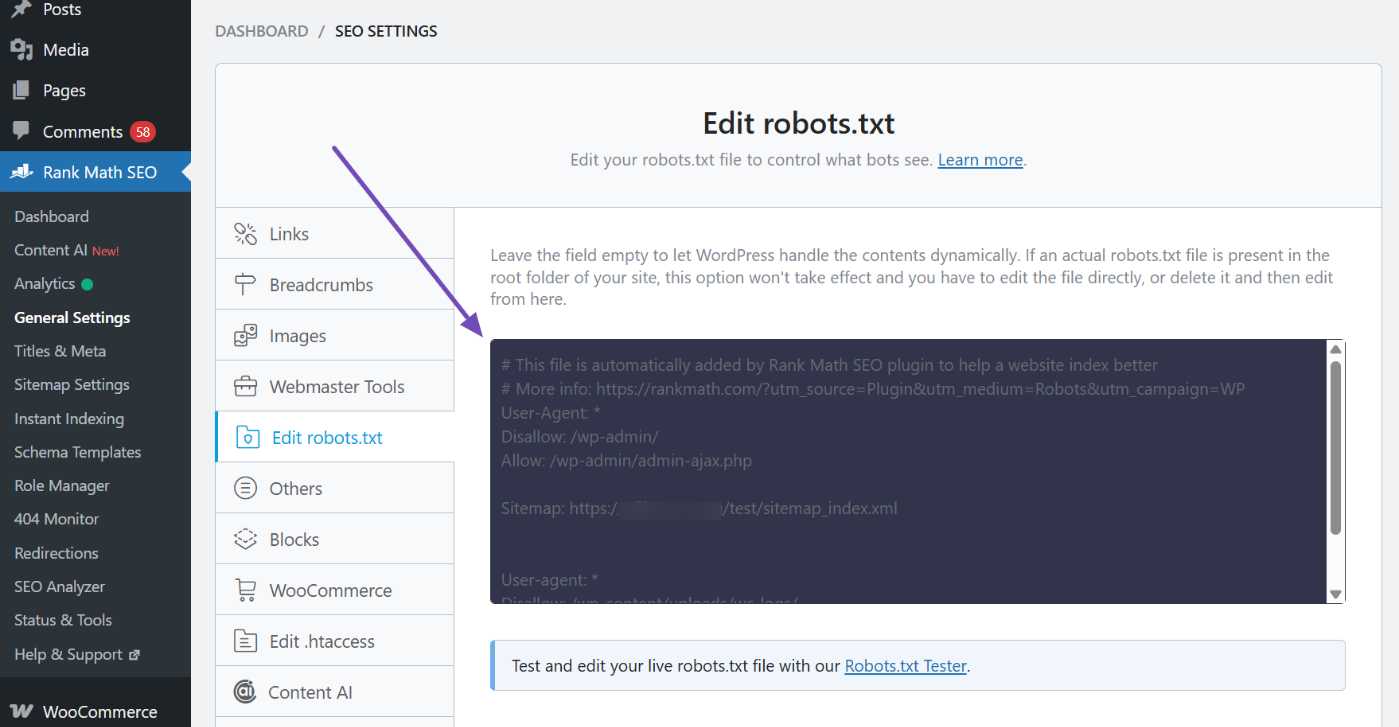The image size is (1399, 727).
Task: Select the Links chain icon
Action: click(245, 232)
